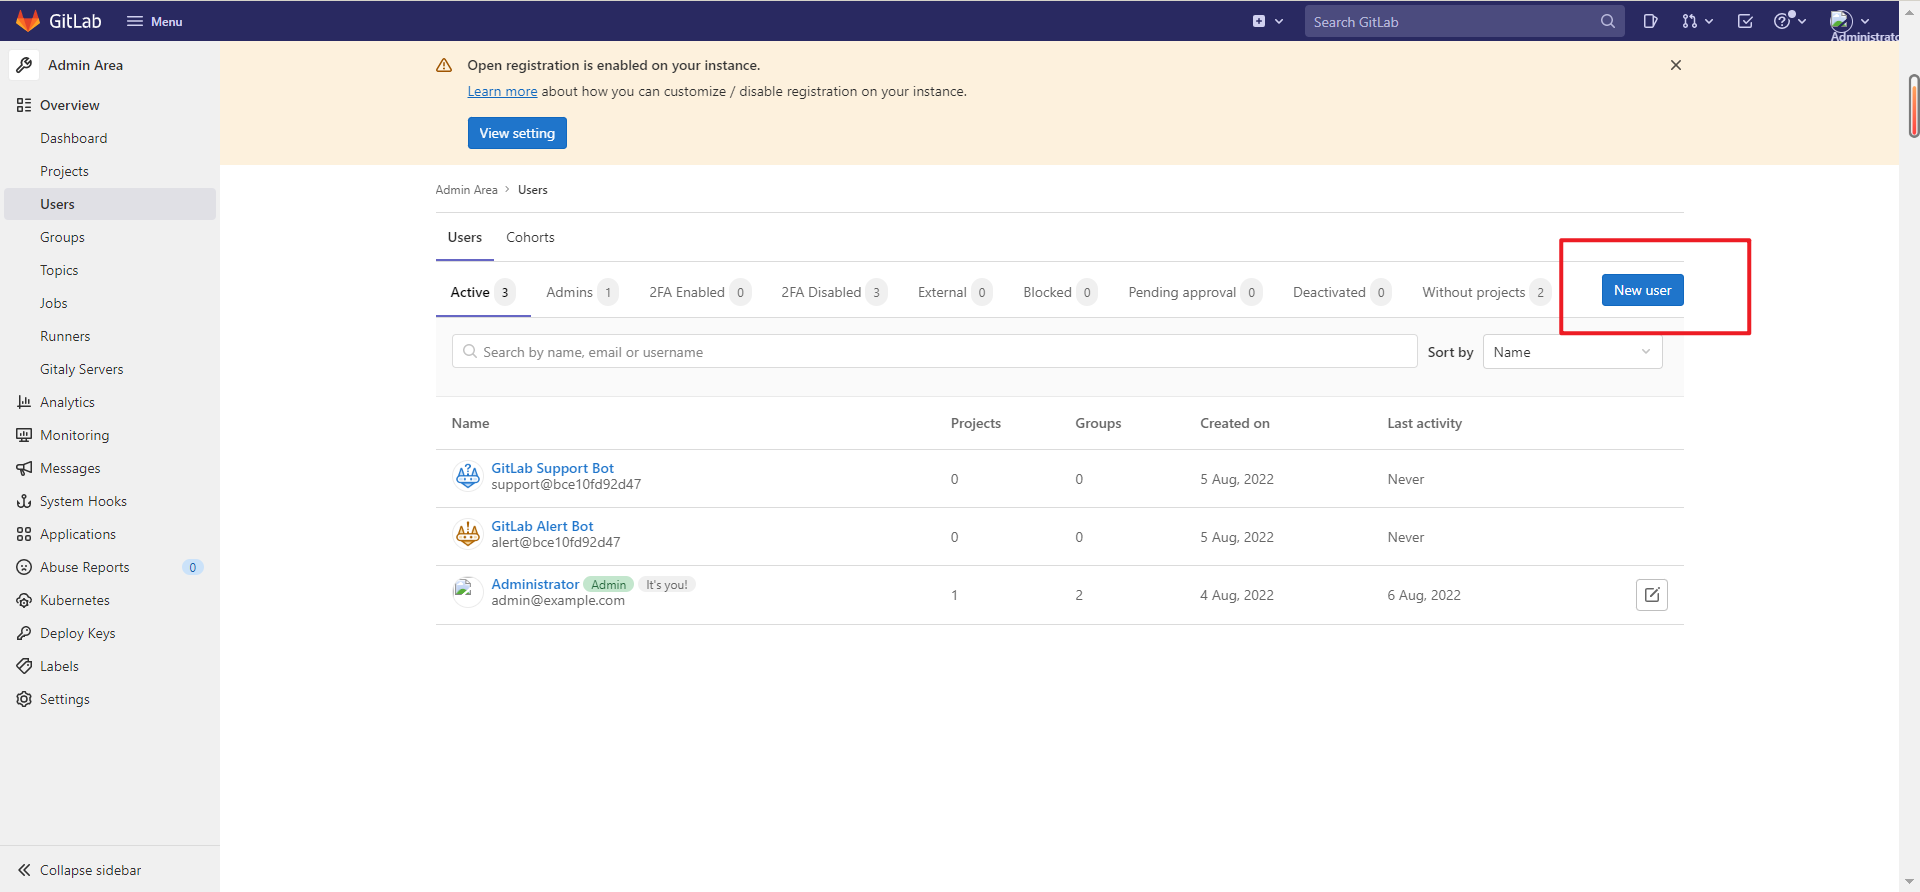The width and height of the screenshot is (1920, 892).
Task: Click the Kubernetes icon in sidebar
Action: pyautogui.click(x=24, y=600)
